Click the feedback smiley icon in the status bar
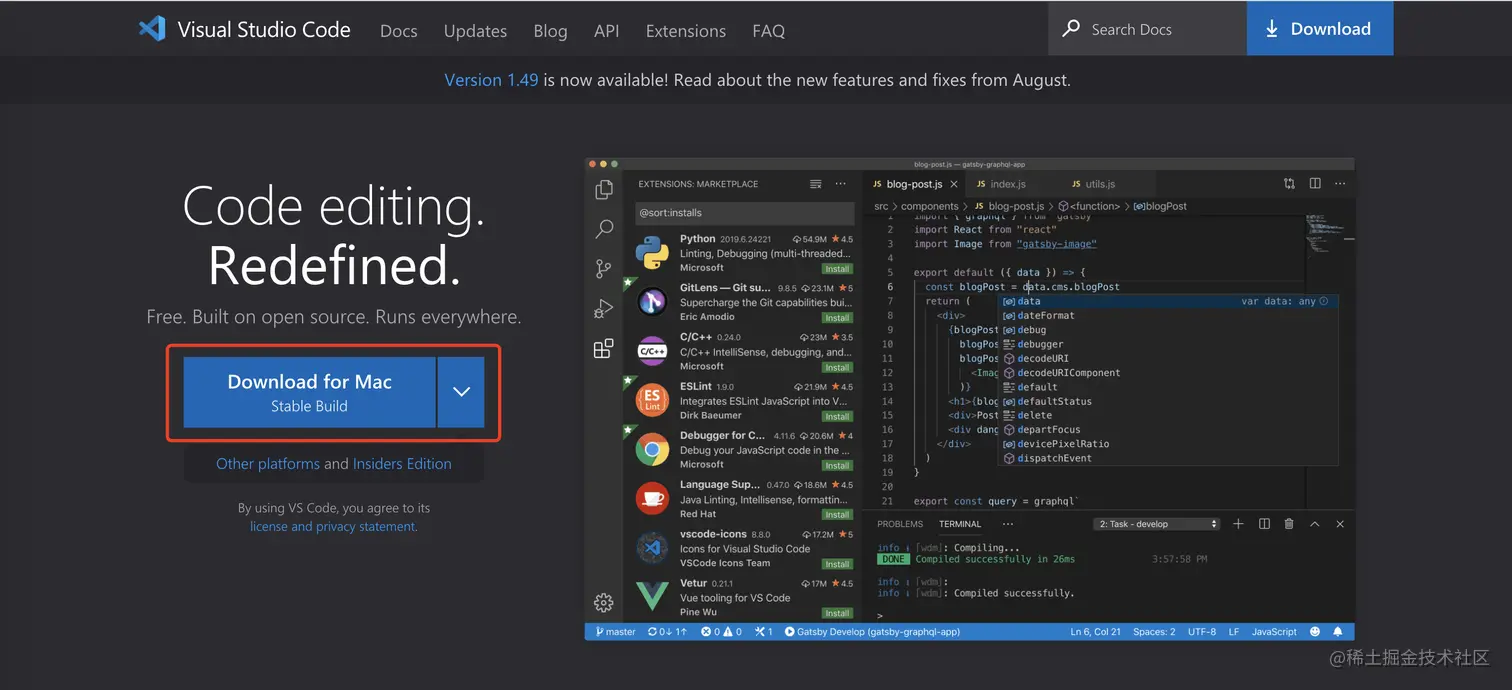 pyautogui.click(x=1314, y=632)
